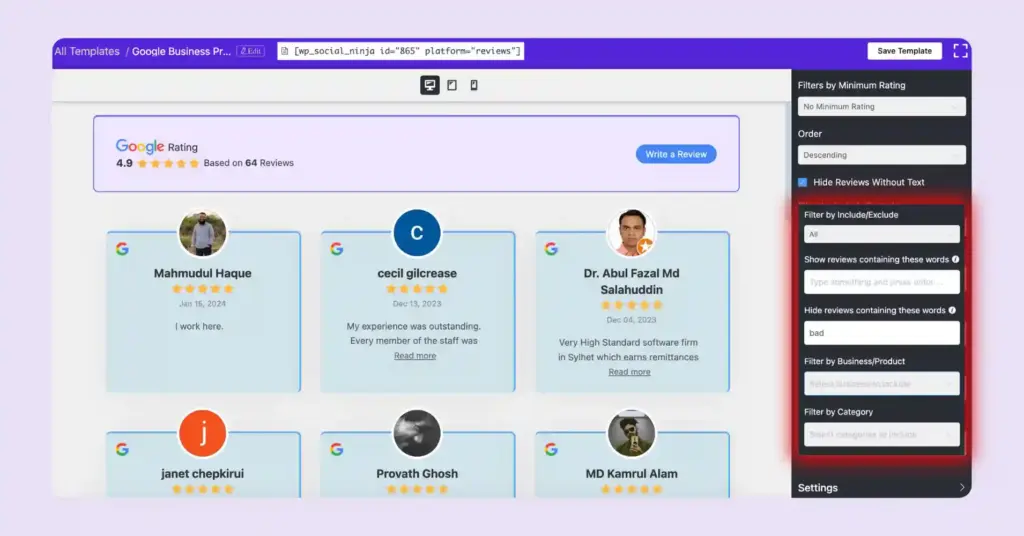This screenshot has height=536, width=1024.
Task: Open the Order dropdown set to Descending
Action: (x=882, y=155)
